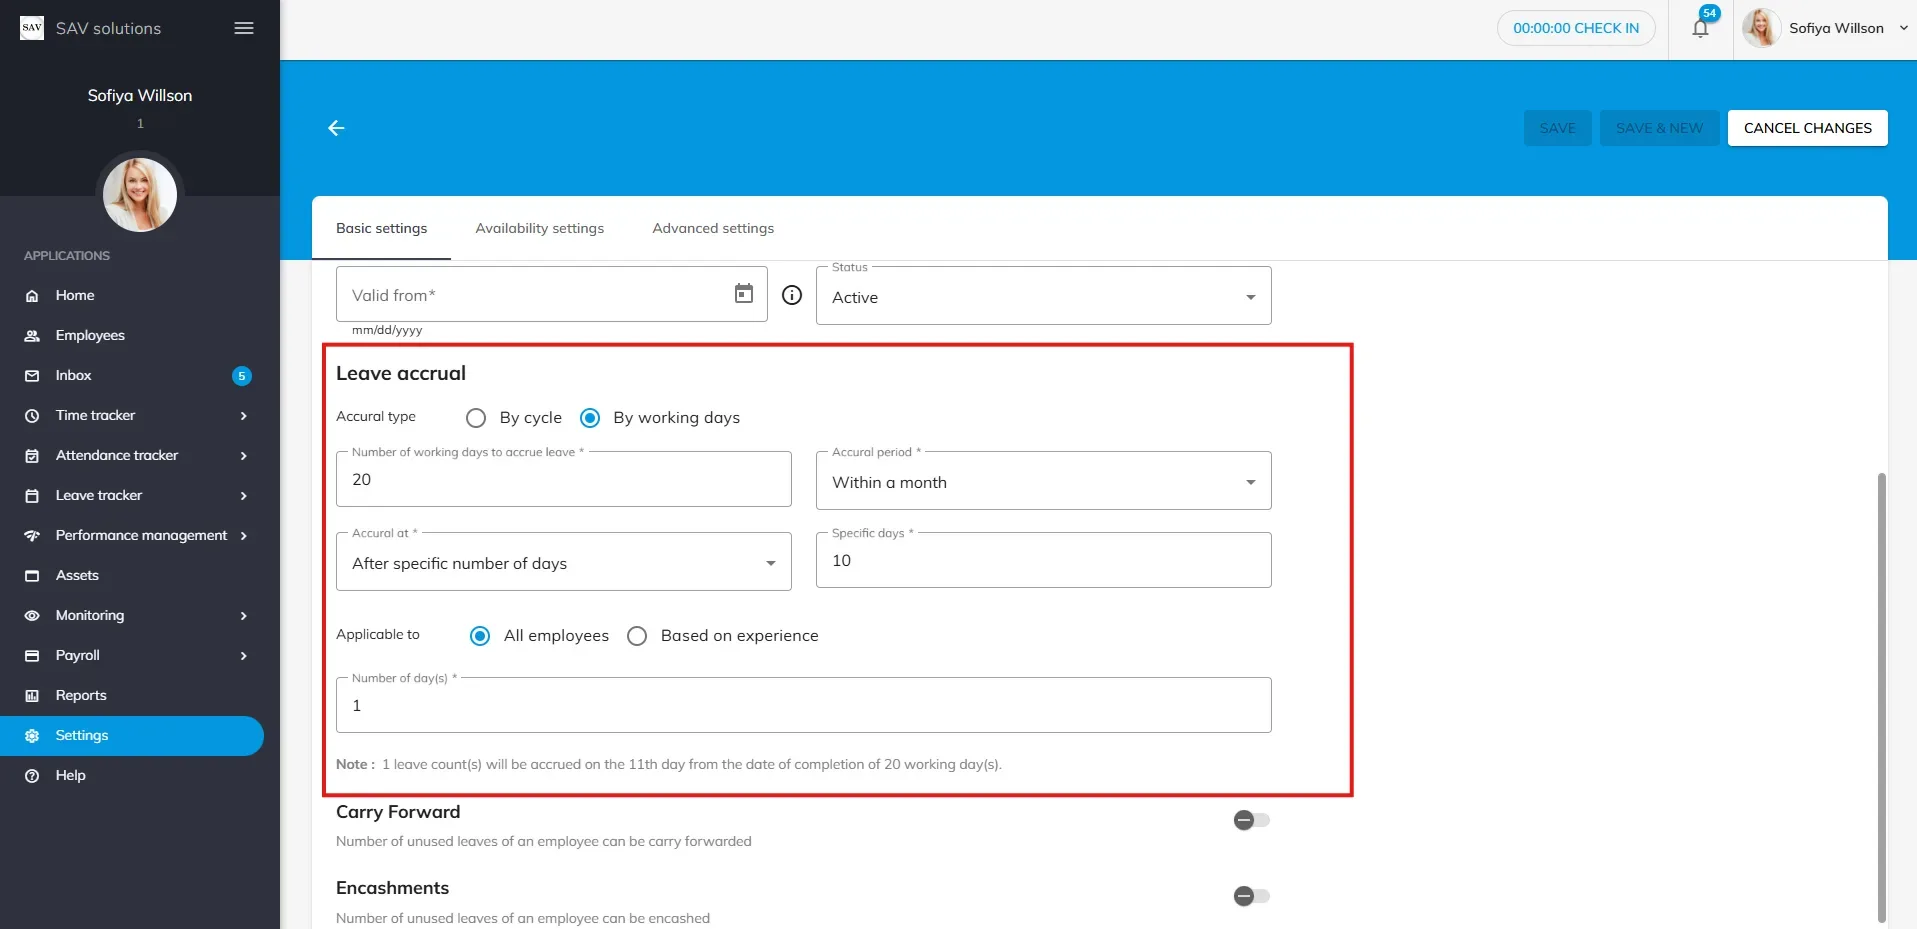Click Payroll card icon in sidebar
This screenshot has height=929, width=1917.
(x=32, y=656)
